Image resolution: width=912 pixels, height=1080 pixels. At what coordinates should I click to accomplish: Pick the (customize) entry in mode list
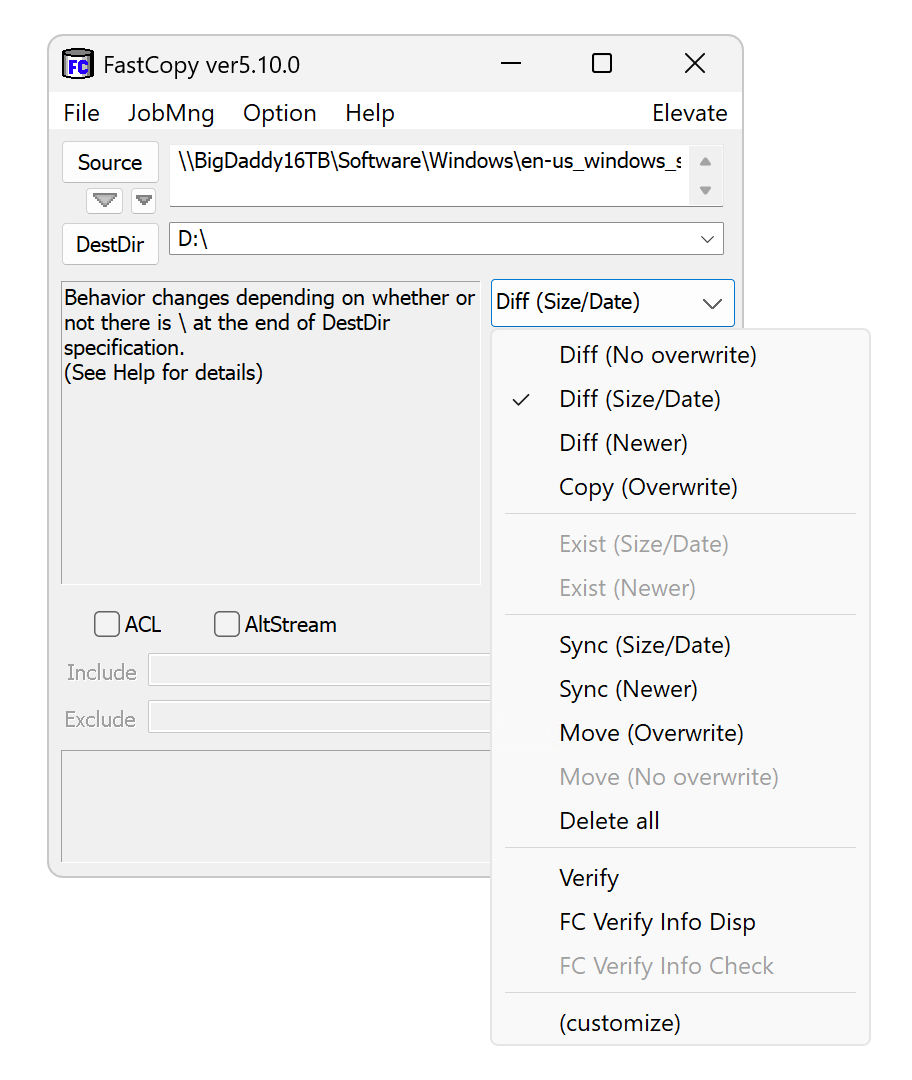click(620, 1024)
